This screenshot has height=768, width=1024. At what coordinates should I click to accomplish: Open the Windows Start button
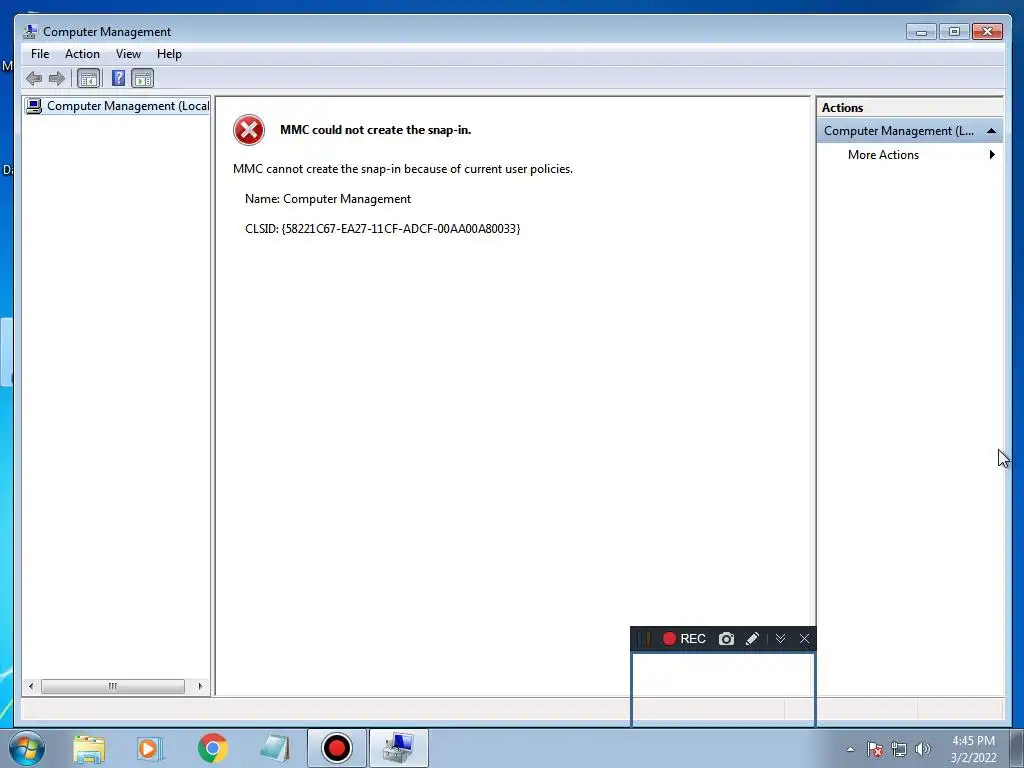pos(27,748)
